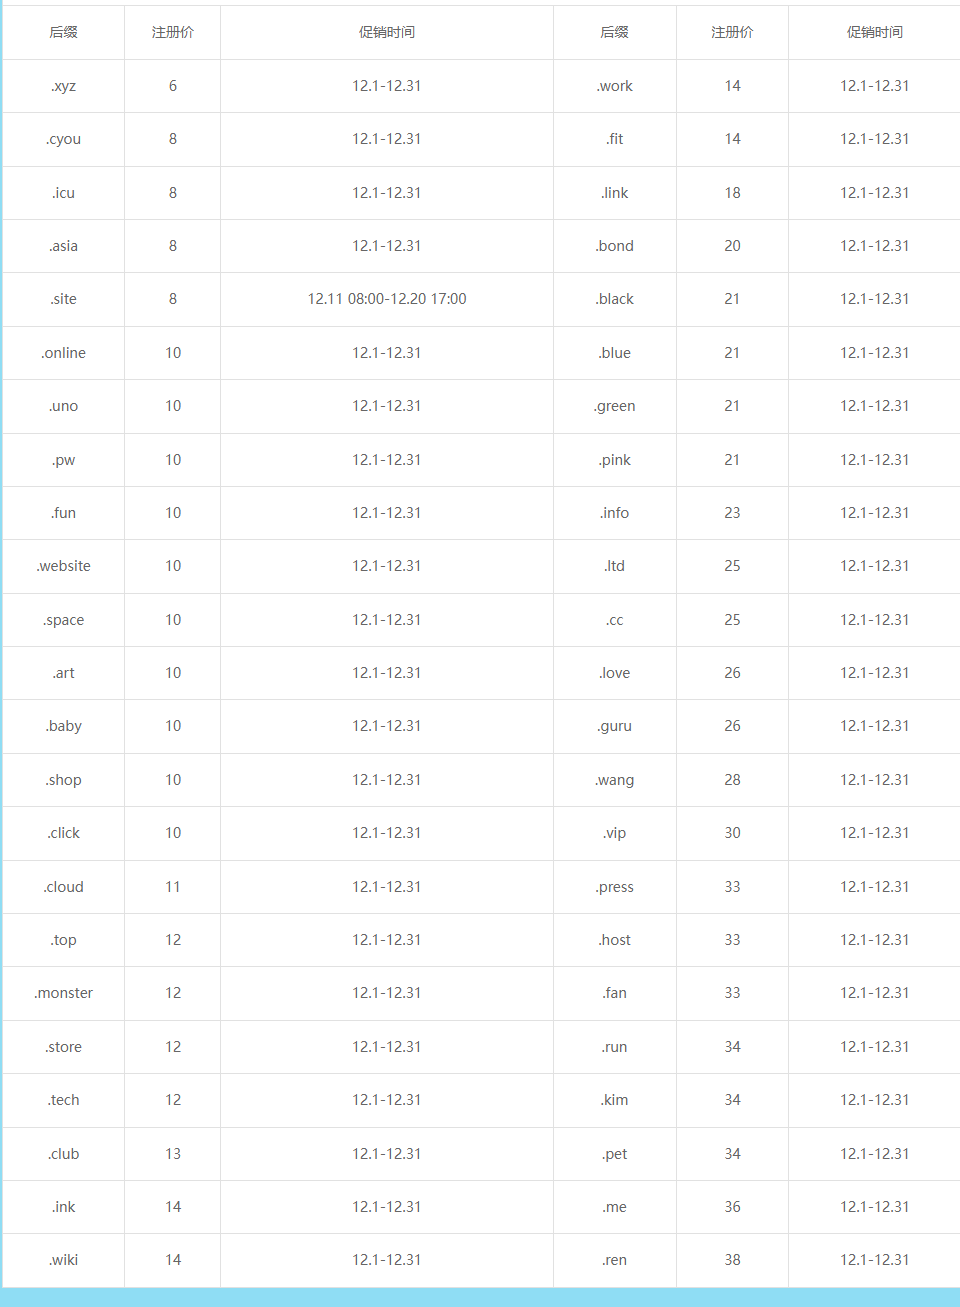The height and width of the screenshot is (1307, 960).
Task: Select the .bond price of 20
Action: click(733, 246)
